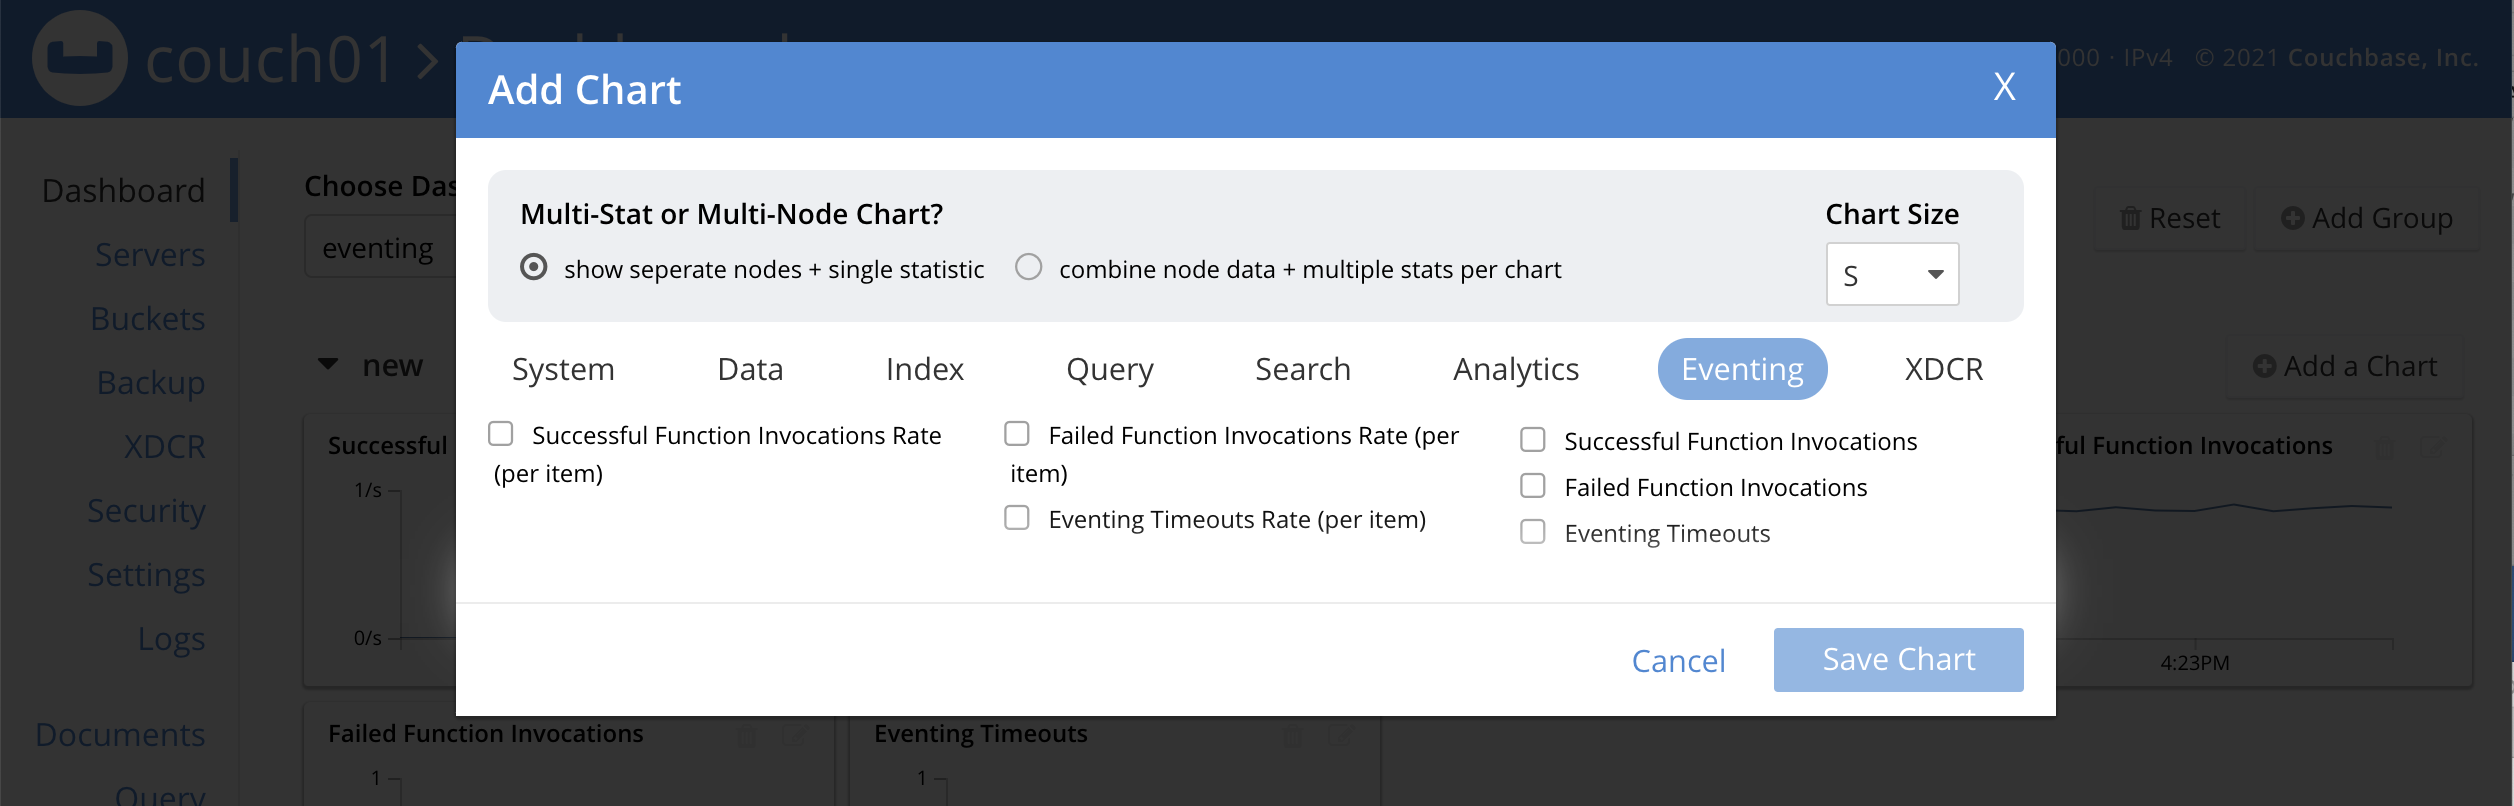Check Failed Function Invocations Rate (per item)
The image size is (2514, 806).
(x=1017, y=433)
